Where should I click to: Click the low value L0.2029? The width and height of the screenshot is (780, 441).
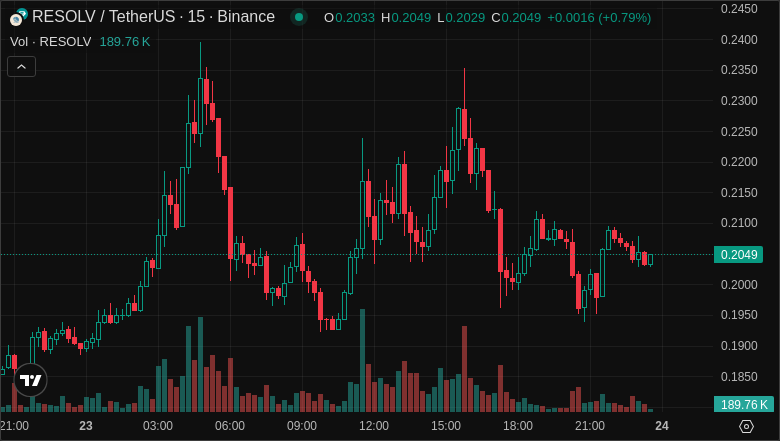coord(461,18)
